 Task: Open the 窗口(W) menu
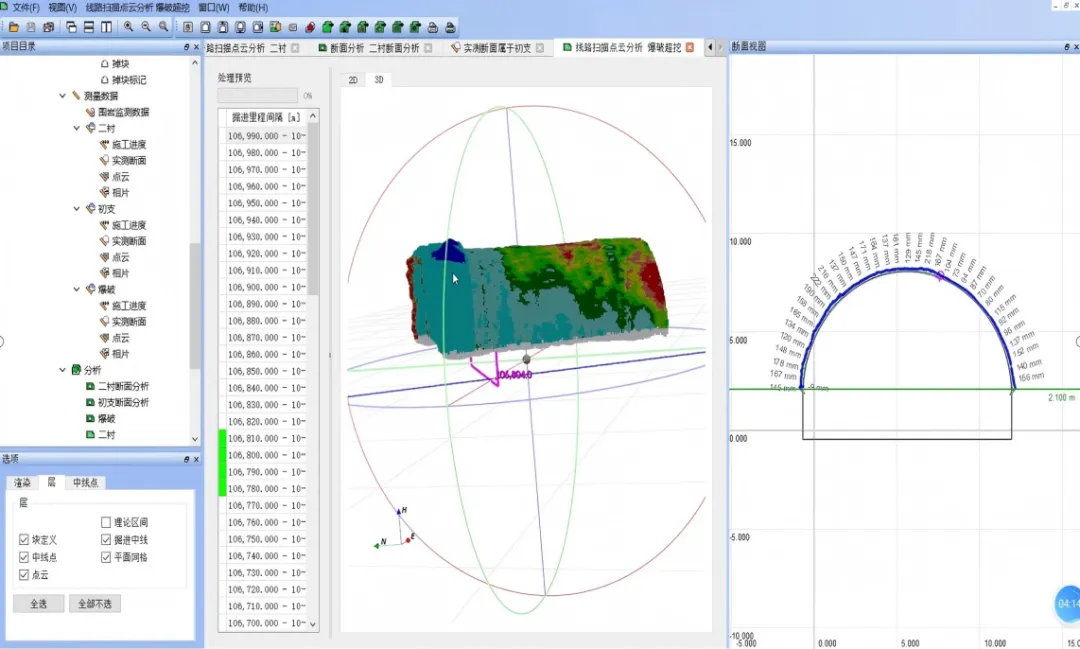coord(214,8)
